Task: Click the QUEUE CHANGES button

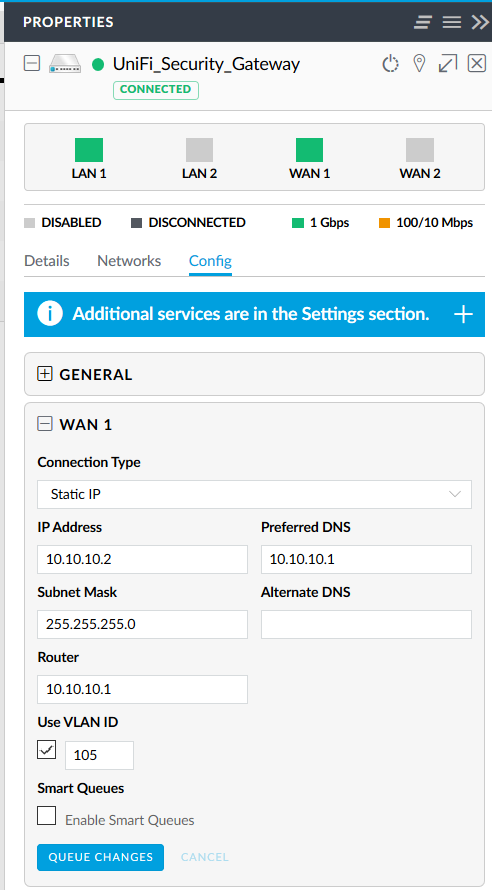Action: (x=100, y=857)
